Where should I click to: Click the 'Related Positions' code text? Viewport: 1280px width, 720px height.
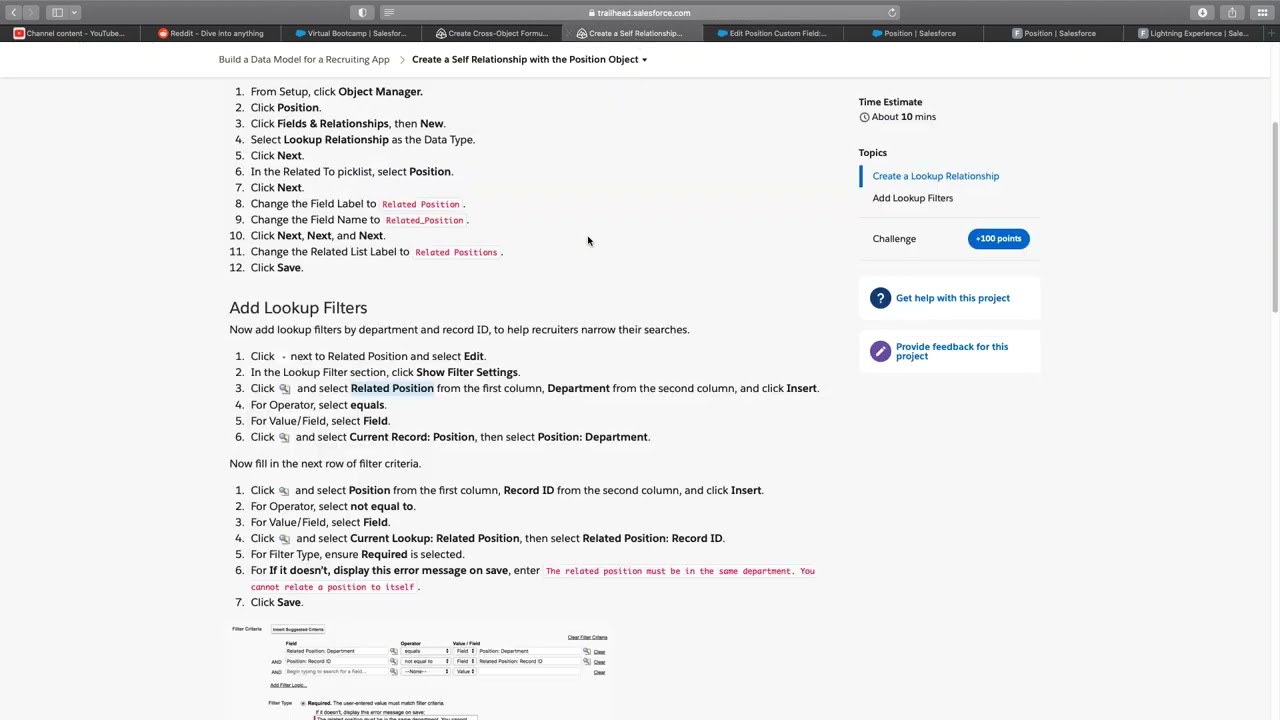(x=456, y=252)
